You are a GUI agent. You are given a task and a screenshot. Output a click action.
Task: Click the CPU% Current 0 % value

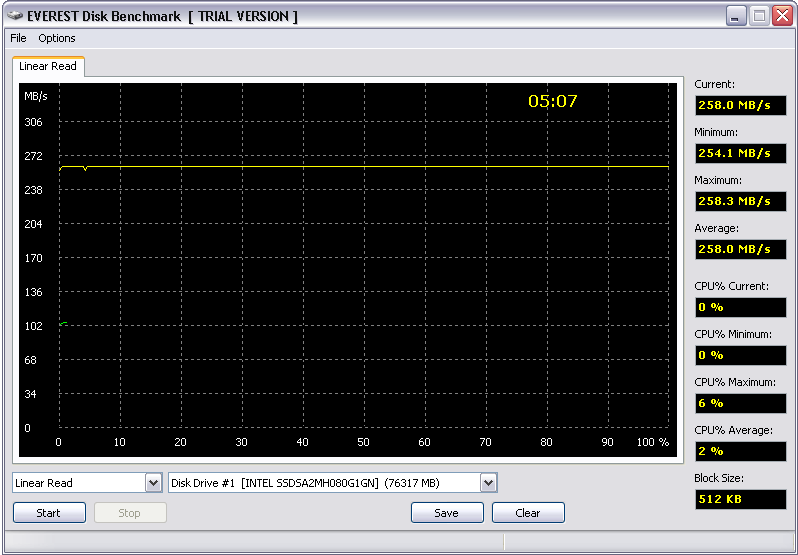740,307
